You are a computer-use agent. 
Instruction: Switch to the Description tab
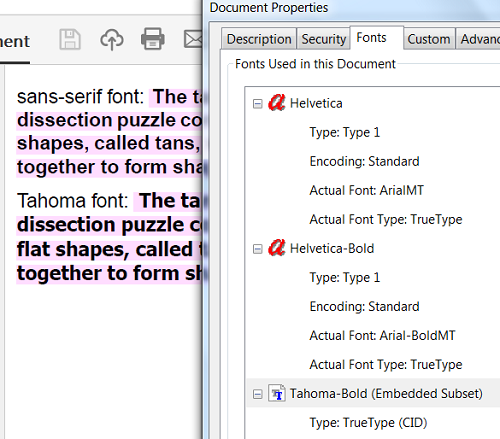coord(259,39)
